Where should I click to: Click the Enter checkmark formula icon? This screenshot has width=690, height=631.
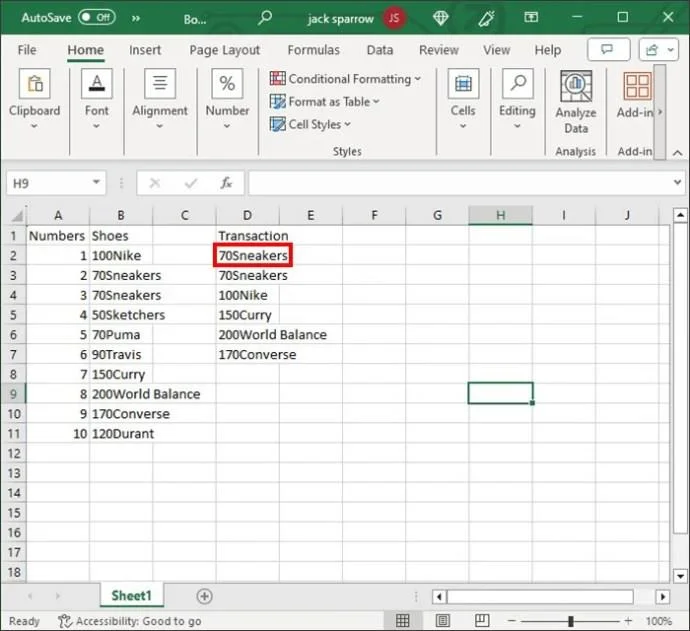coord(191,183)
